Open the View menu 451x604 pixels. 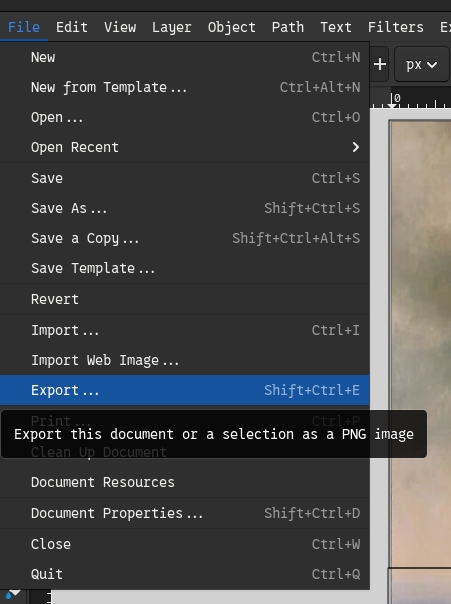point(120,27)
